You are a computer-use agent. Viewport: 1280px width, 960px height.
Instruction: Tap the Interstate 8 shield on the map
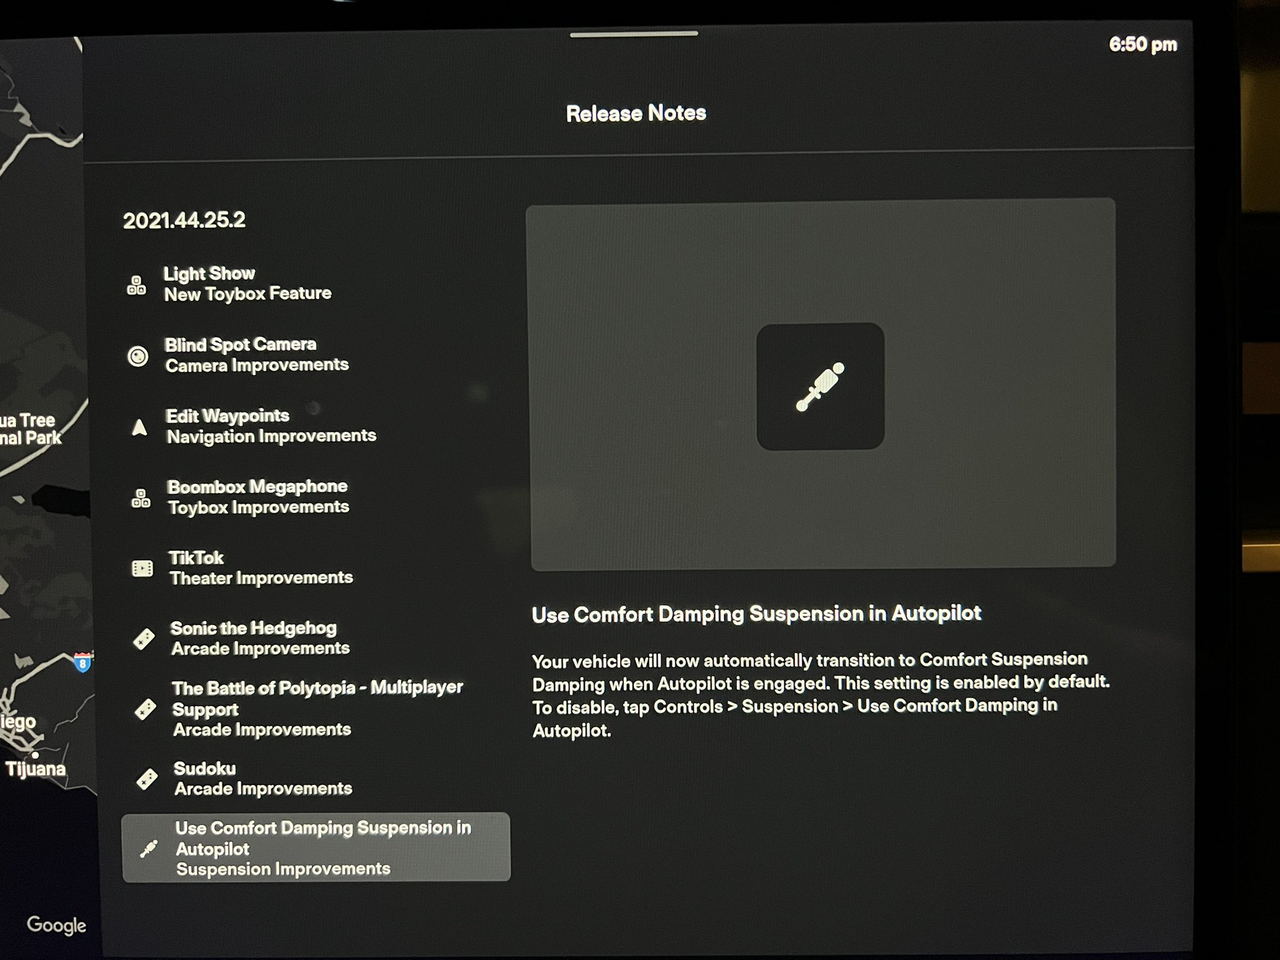pyautogui.click(x=83, y=662)
